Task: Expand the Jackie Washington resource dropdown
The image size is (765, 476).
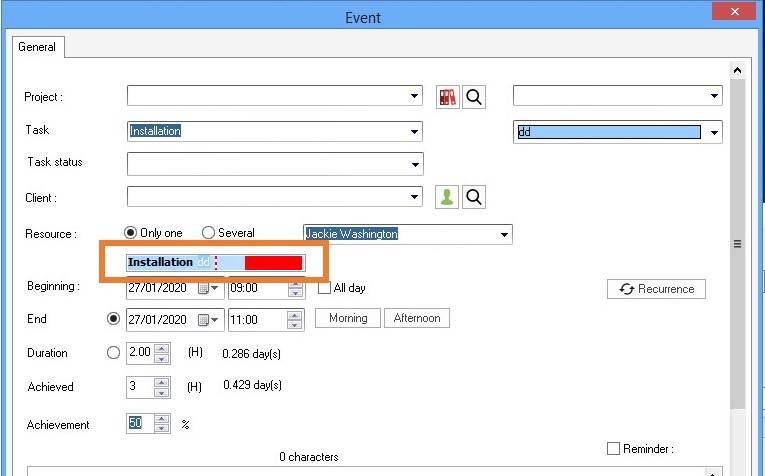Action: [503, 235]
